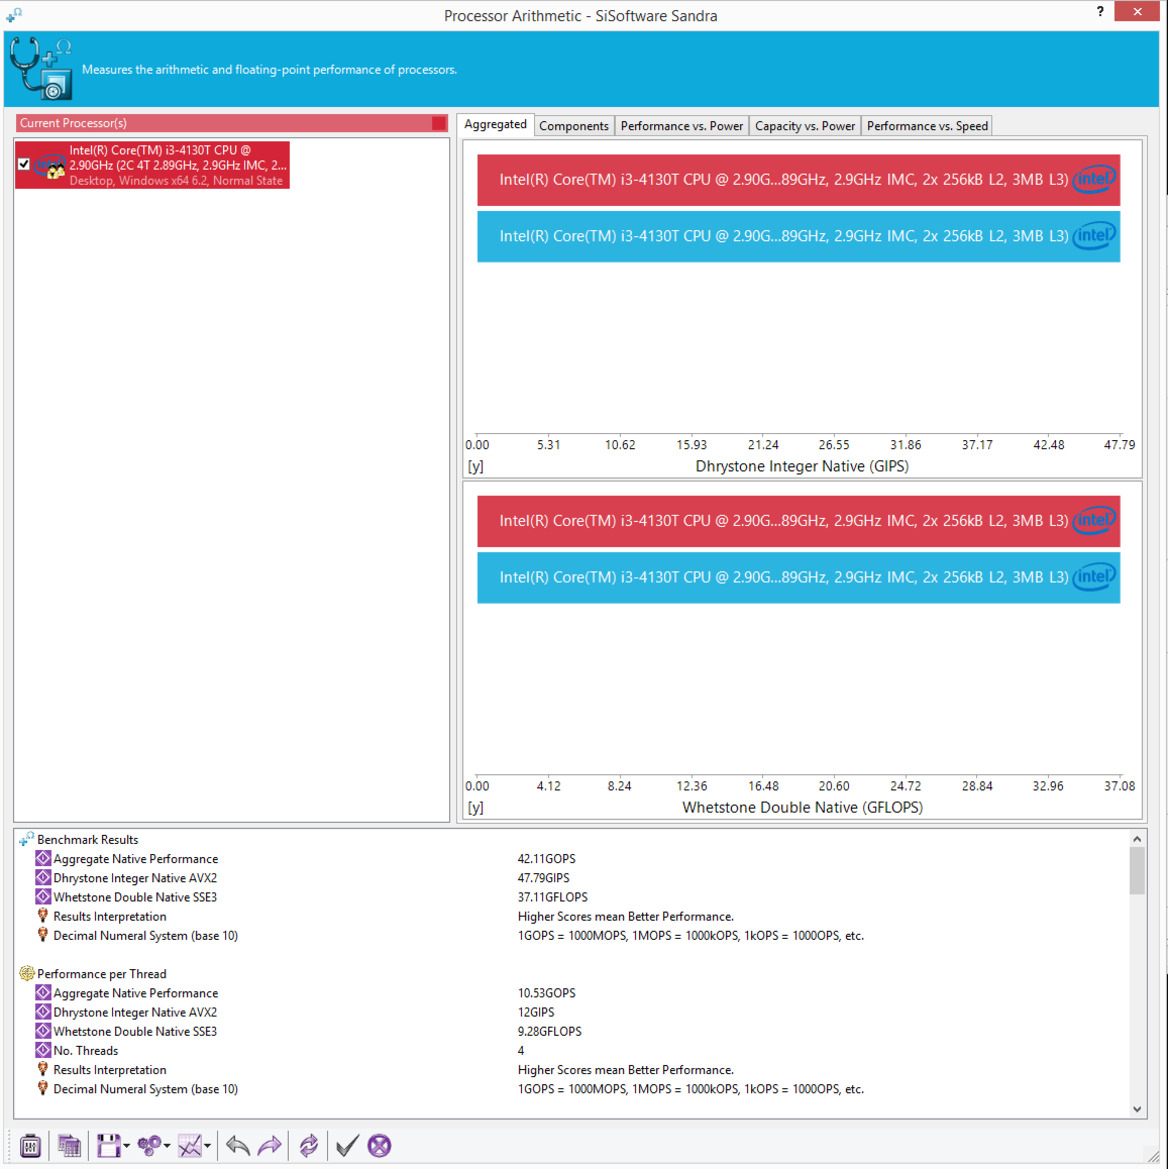Click the Dhrystone Integer Native (GIPS) chart title
1168x1169 pixels.
click(x=802, y=466)
